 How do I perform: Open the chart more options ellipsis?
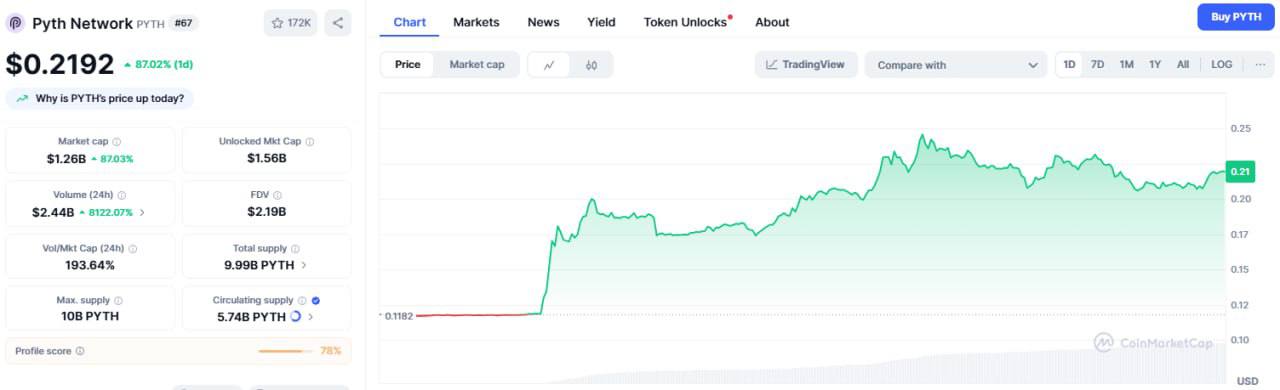coord(1259,64)
